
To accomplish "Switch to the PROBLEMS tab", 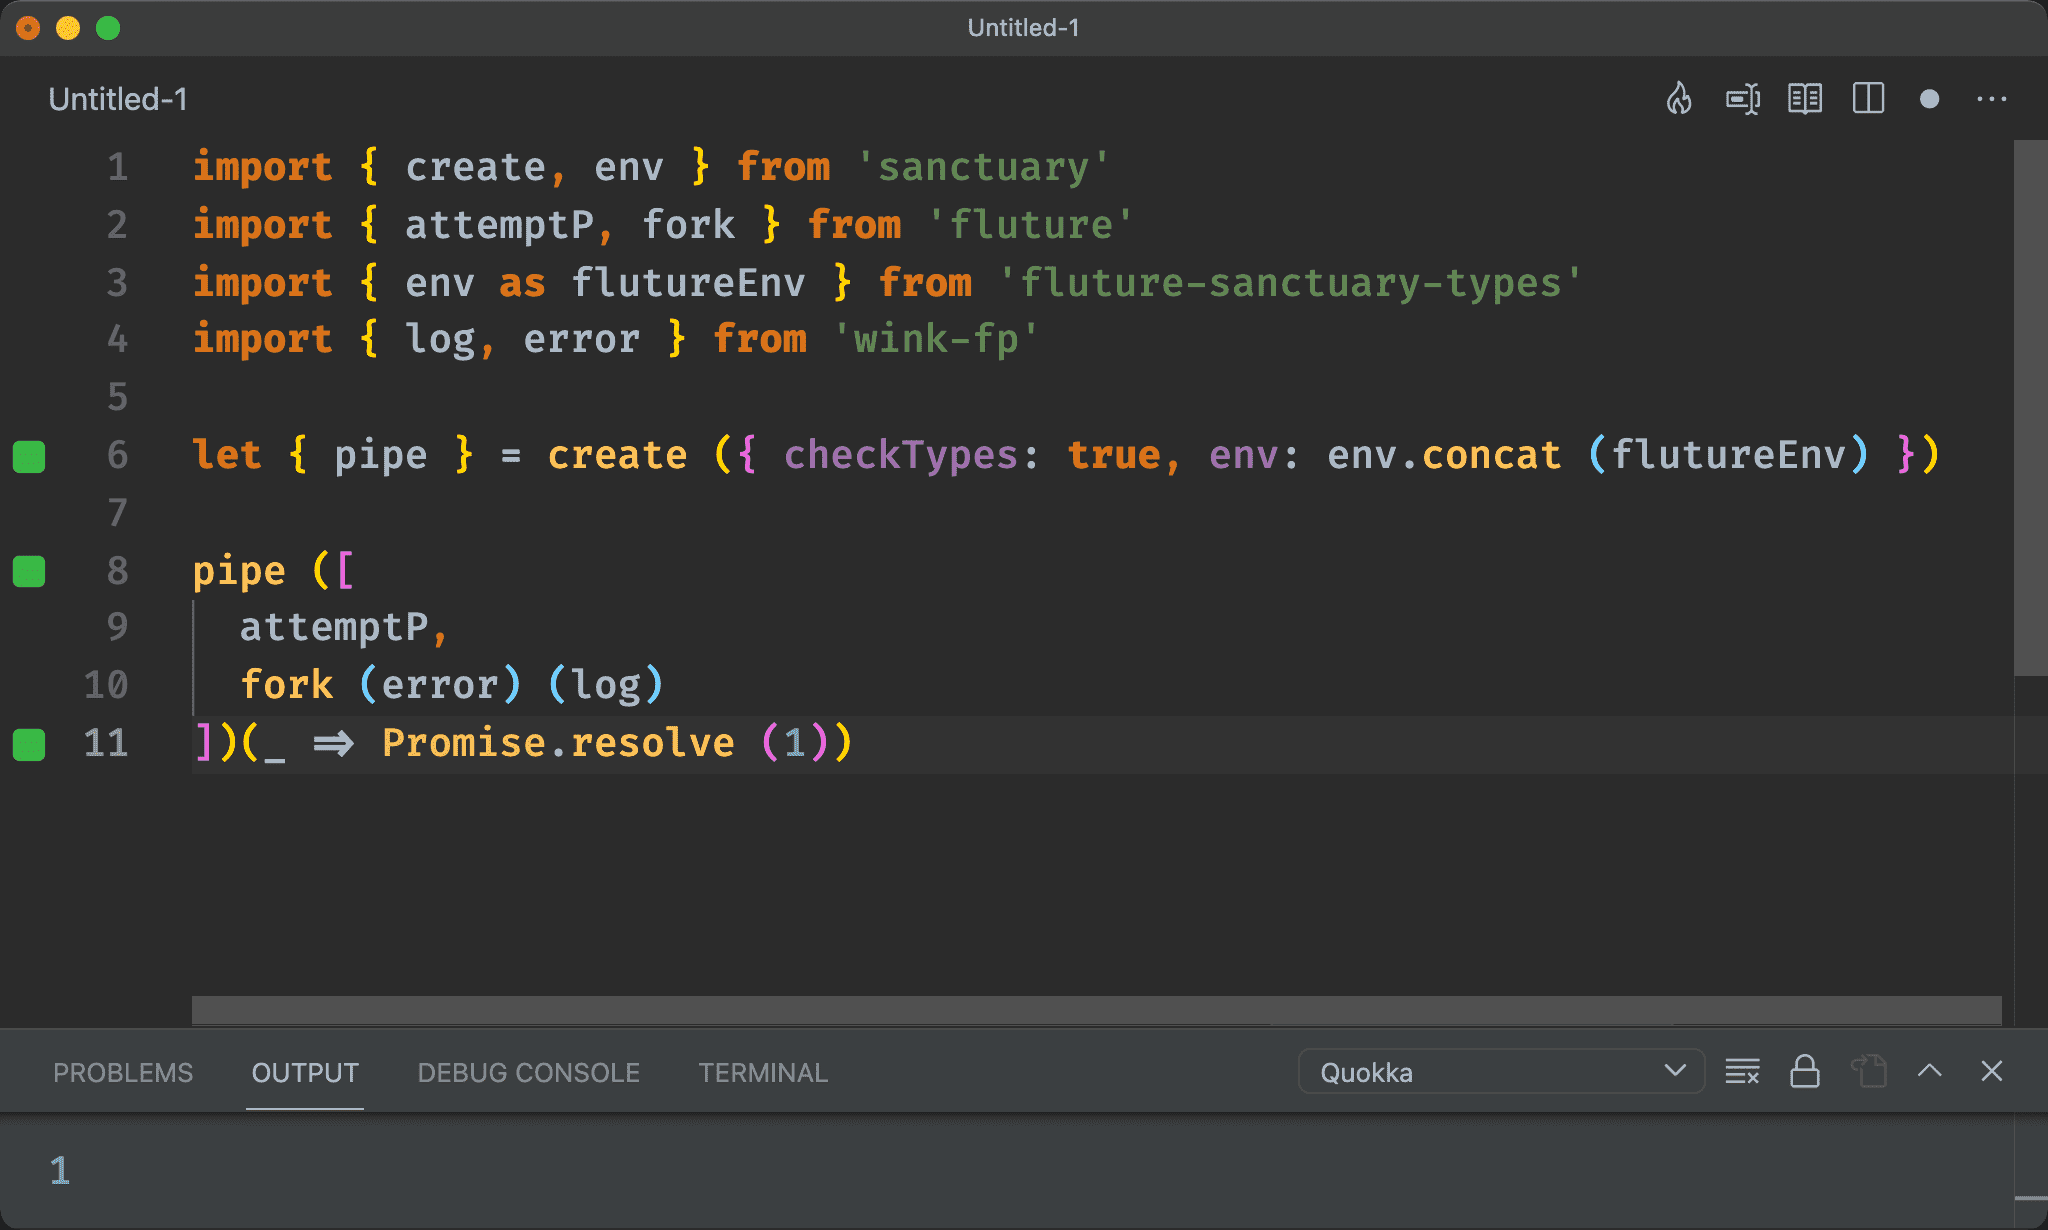I will (x=123, y=1073).
